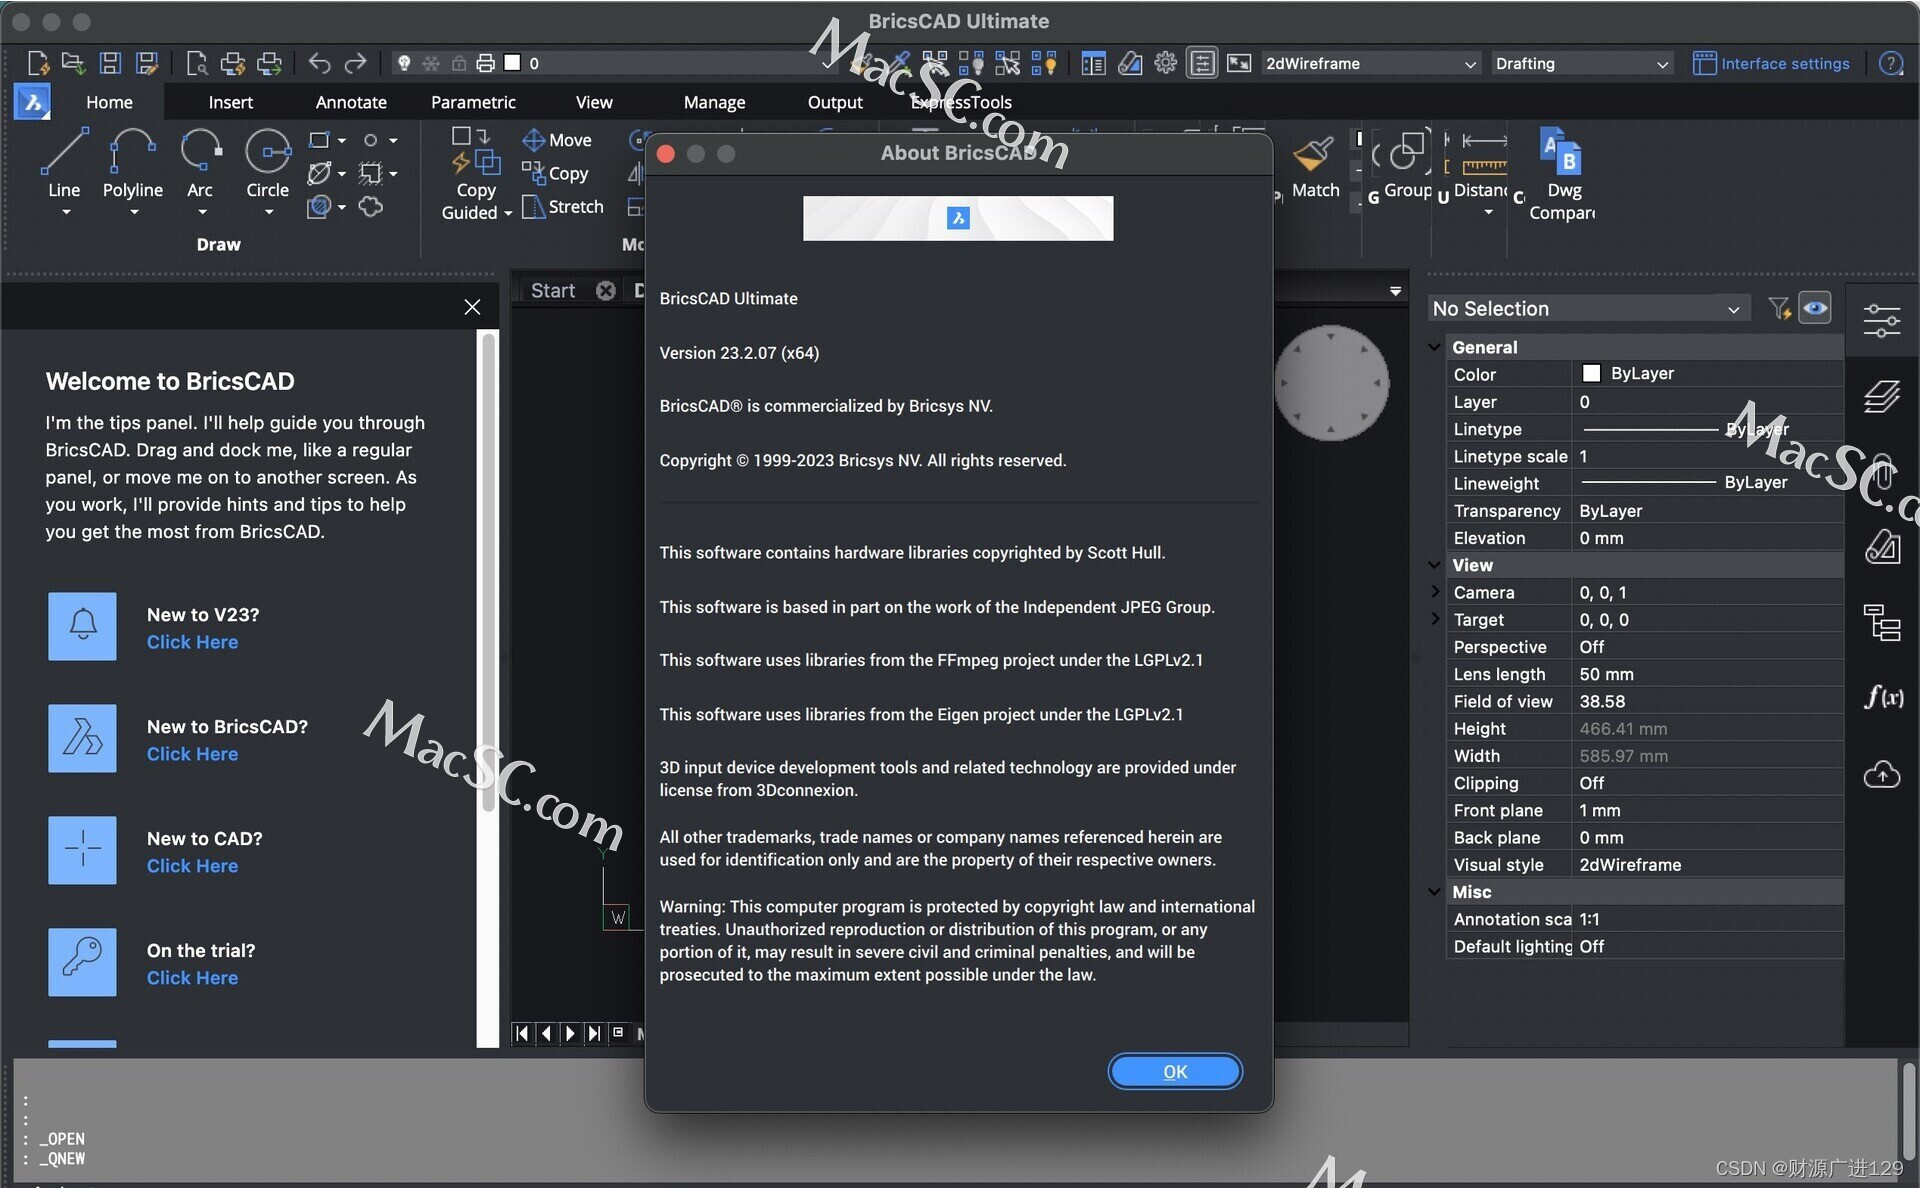The width and height of the screenshot is (1920, 1188).
Task: Collapse the View section in Properties
Action: coord(1435,565)
